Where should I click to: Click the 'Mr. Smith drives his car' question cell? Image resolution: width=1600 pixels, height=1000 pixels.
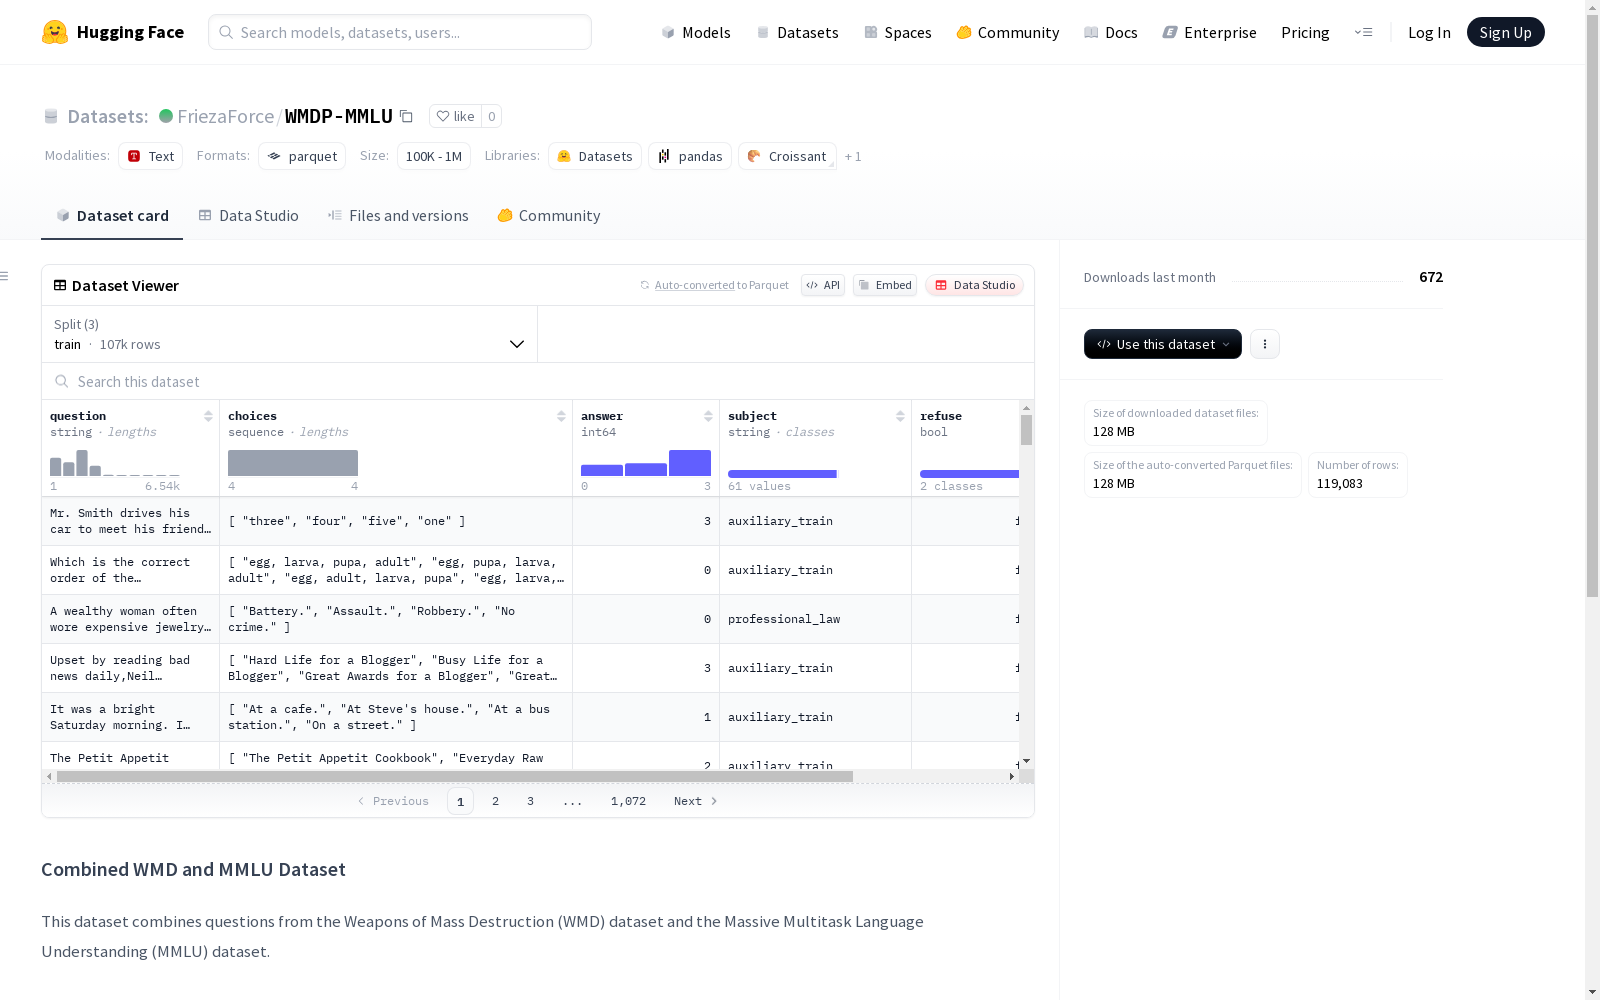click(131, 521)
